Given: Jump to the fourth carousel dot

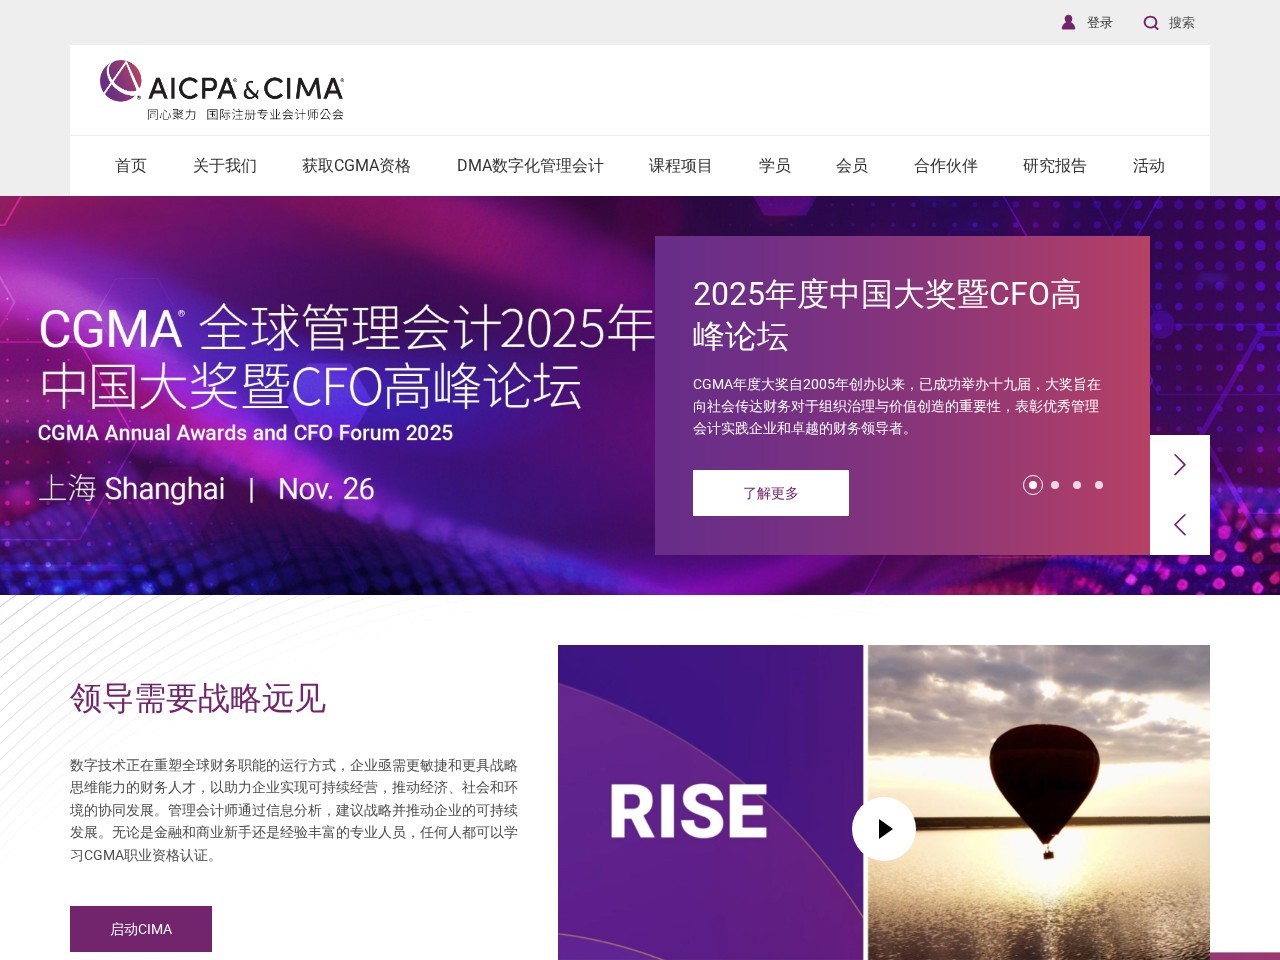Looking at the screenshot, I should pos(1099,485).
